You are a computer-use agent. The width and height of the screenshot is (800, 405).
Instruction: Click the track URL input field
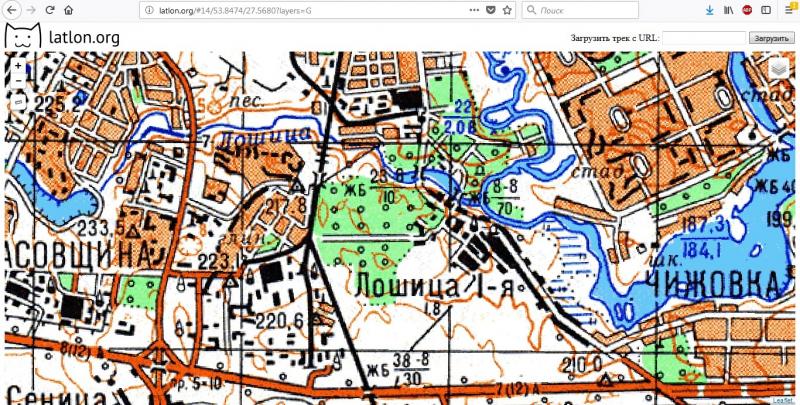pyautogui.click(x=704, y=38)
